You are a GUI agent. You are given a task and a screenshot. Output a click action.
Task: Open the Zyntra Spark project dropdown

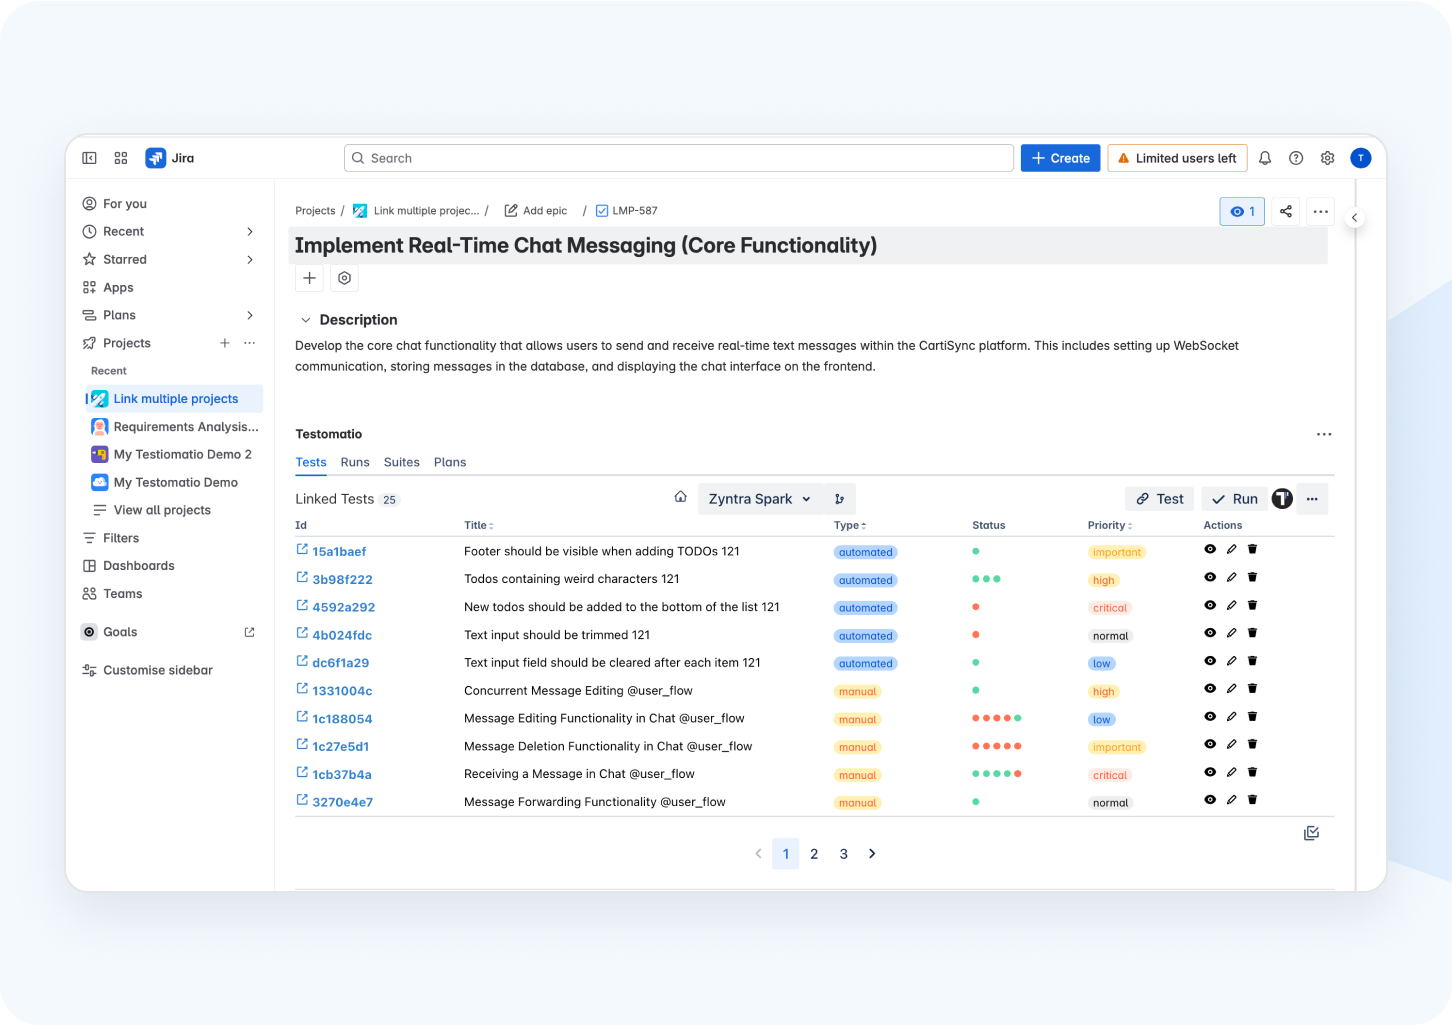(759, 499)
